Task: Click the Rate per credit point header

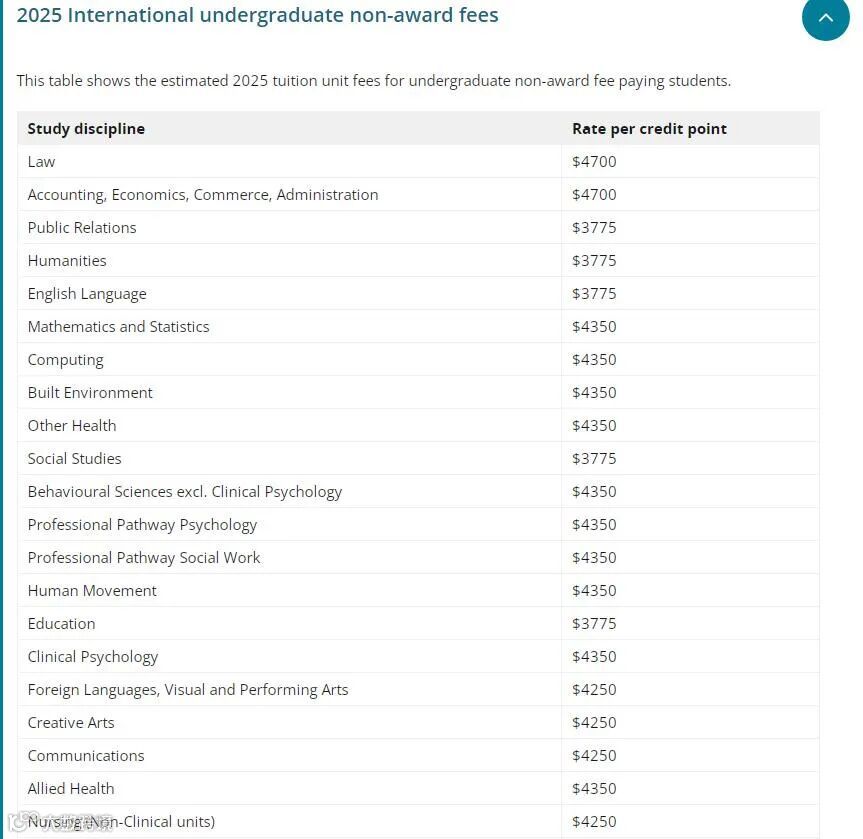Action: point(649,129)
